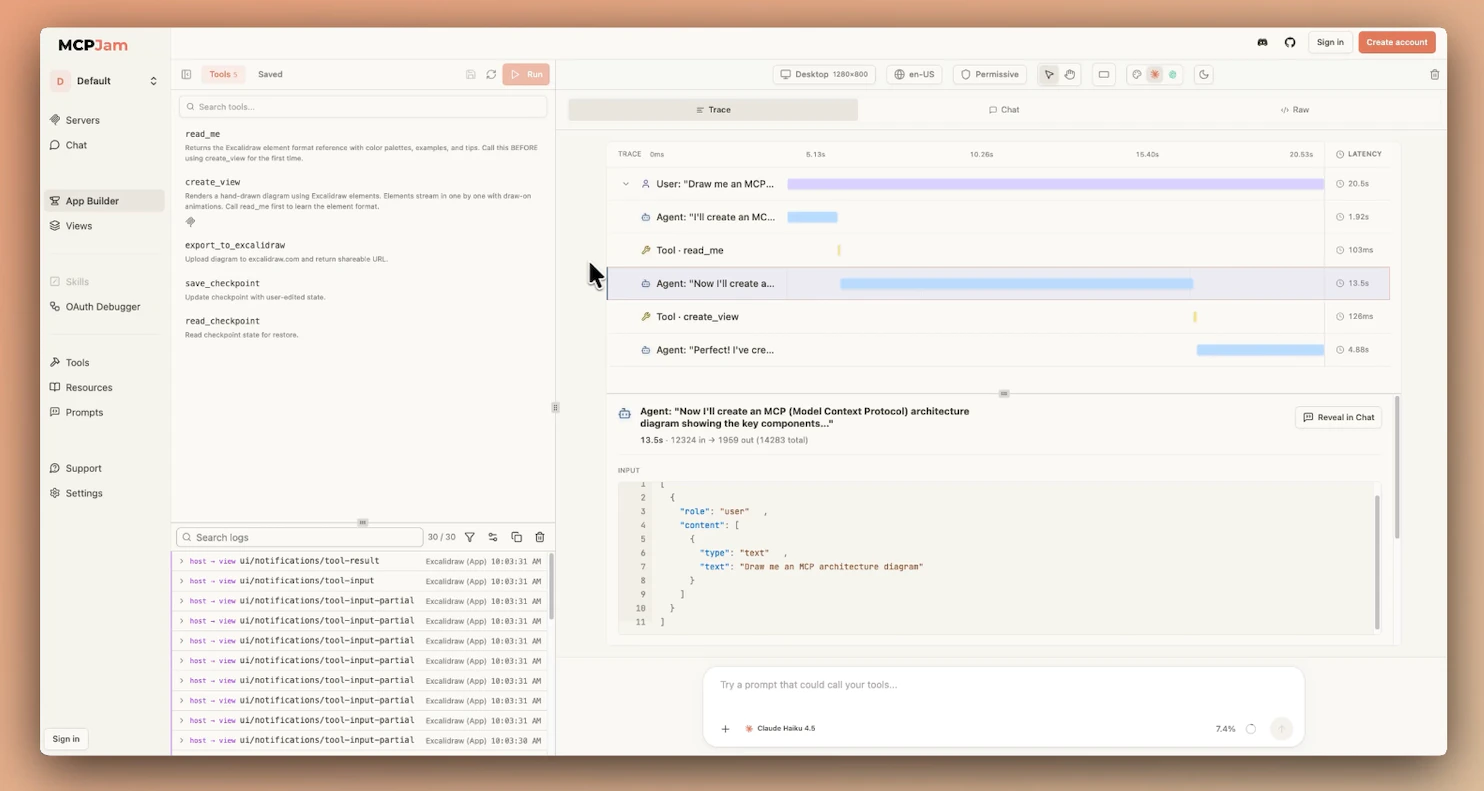Select the pointer tool in the preview toolbar
The height and width of the screenshot is (791, 1484).
point(1048,74)
